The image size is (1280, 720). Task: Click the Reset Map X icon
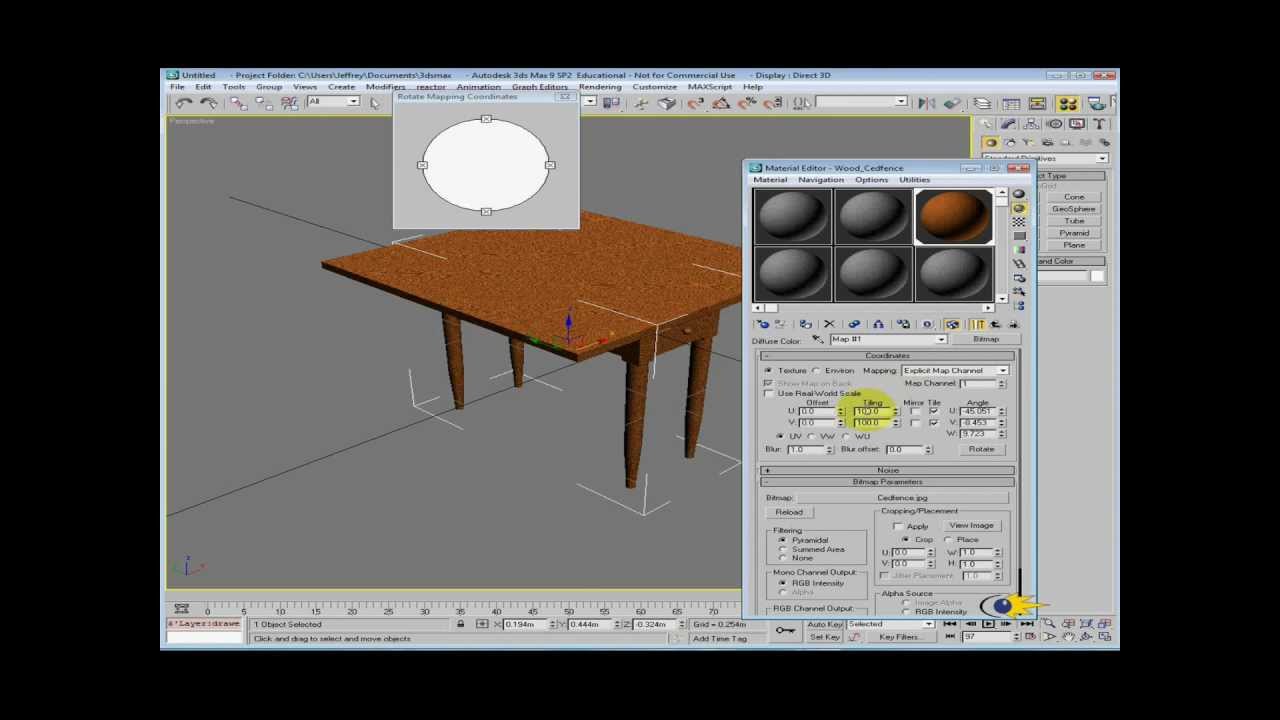click(829, 324)
